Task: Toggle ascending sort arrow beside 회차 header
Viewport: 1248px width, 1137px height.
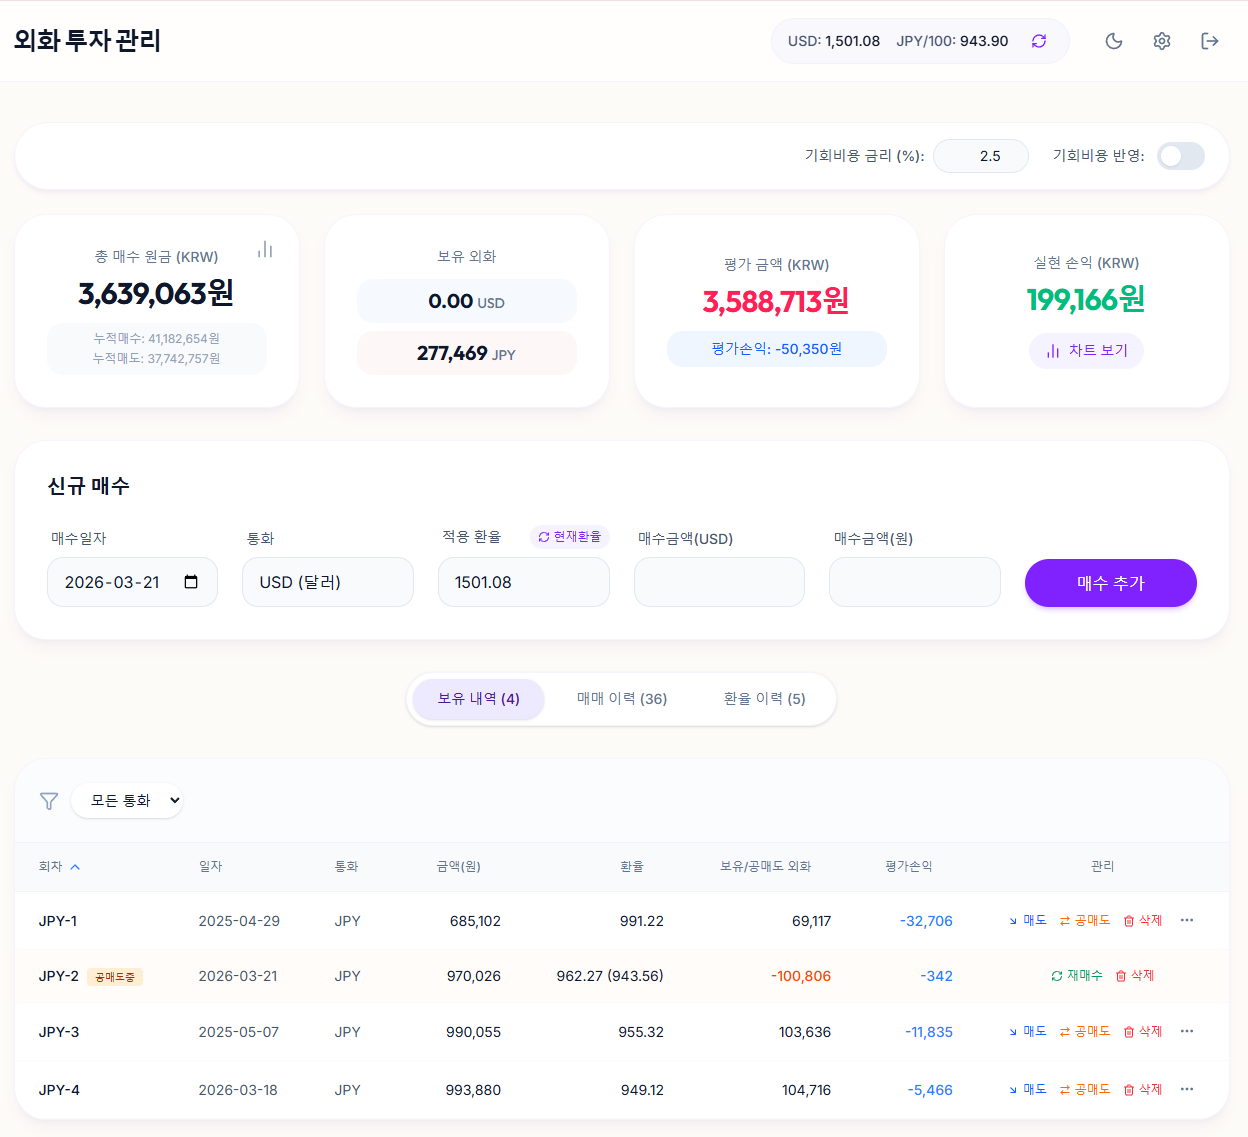Action: [x=75, y=867]
